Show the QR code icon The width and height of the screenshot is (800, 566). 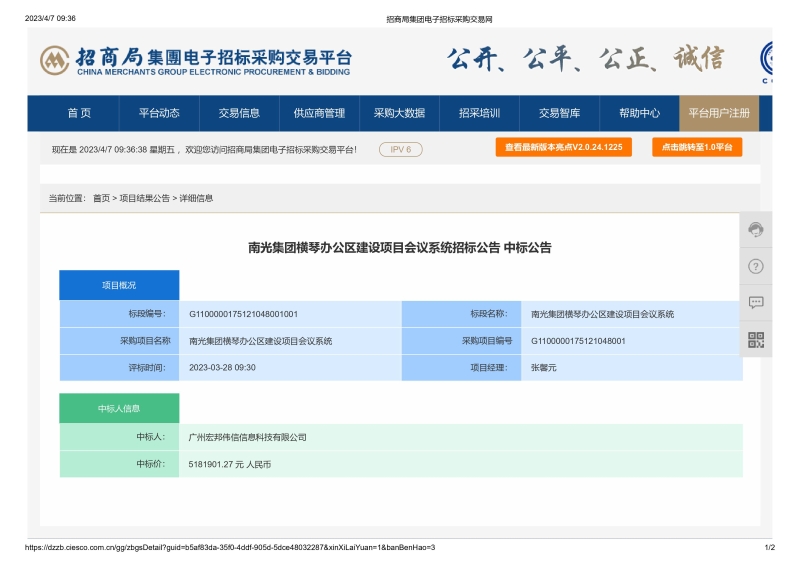(x=756, y=340)
